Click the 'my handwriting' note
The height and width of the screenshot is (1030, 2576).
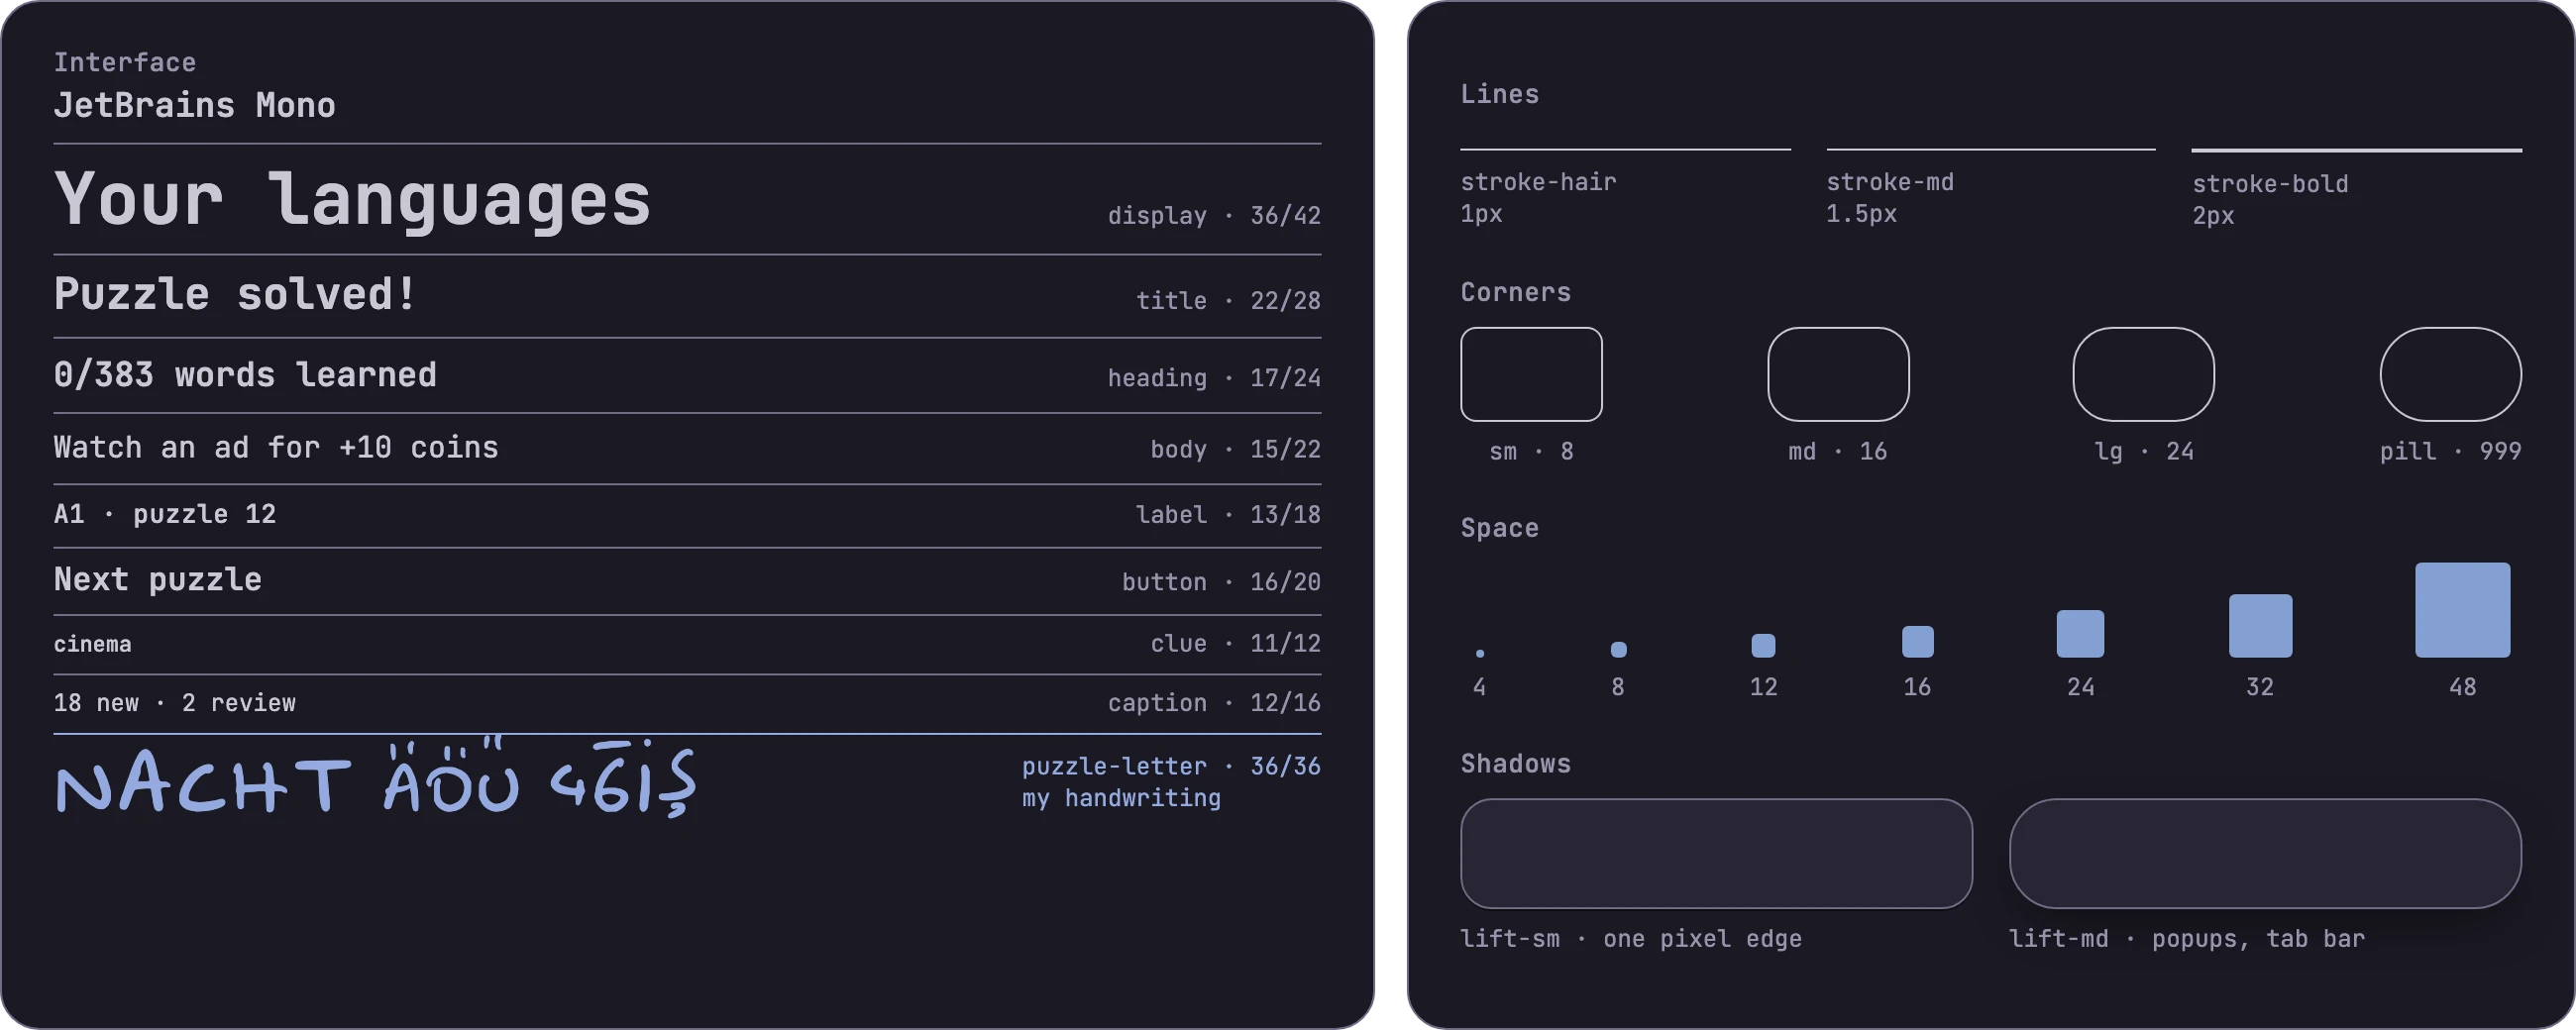[x=1121, y=798]
